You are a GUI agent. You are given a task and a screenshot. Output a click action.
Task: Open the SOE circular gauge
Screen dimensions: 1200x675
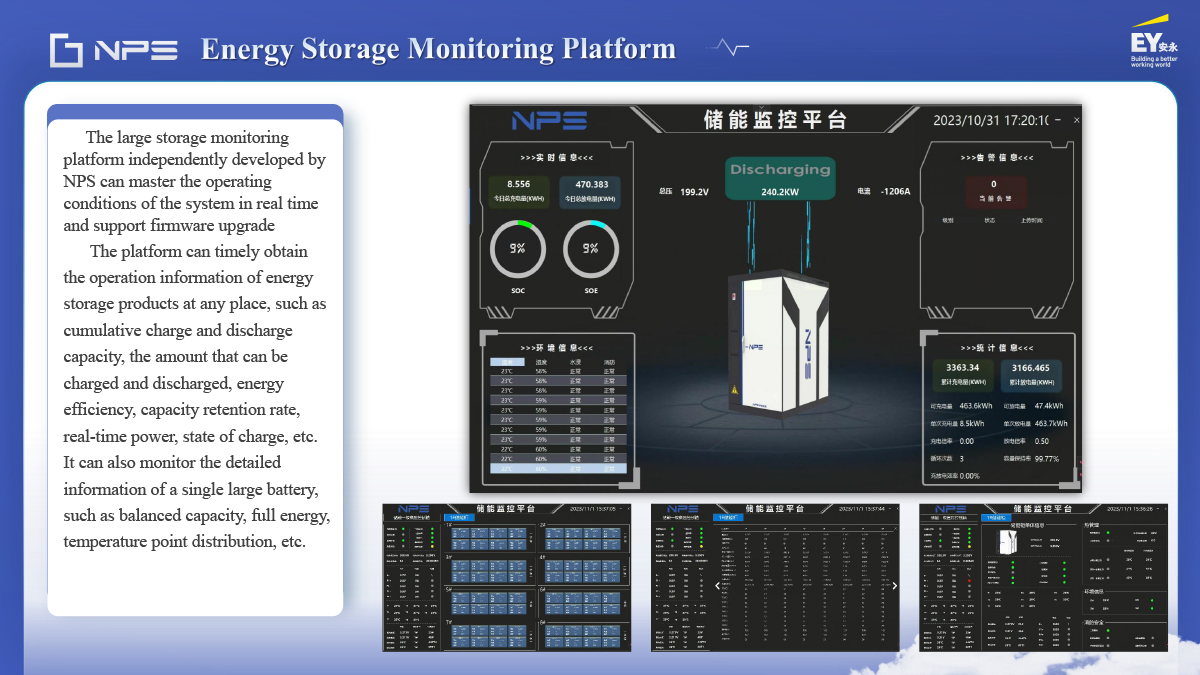(591, 249)
